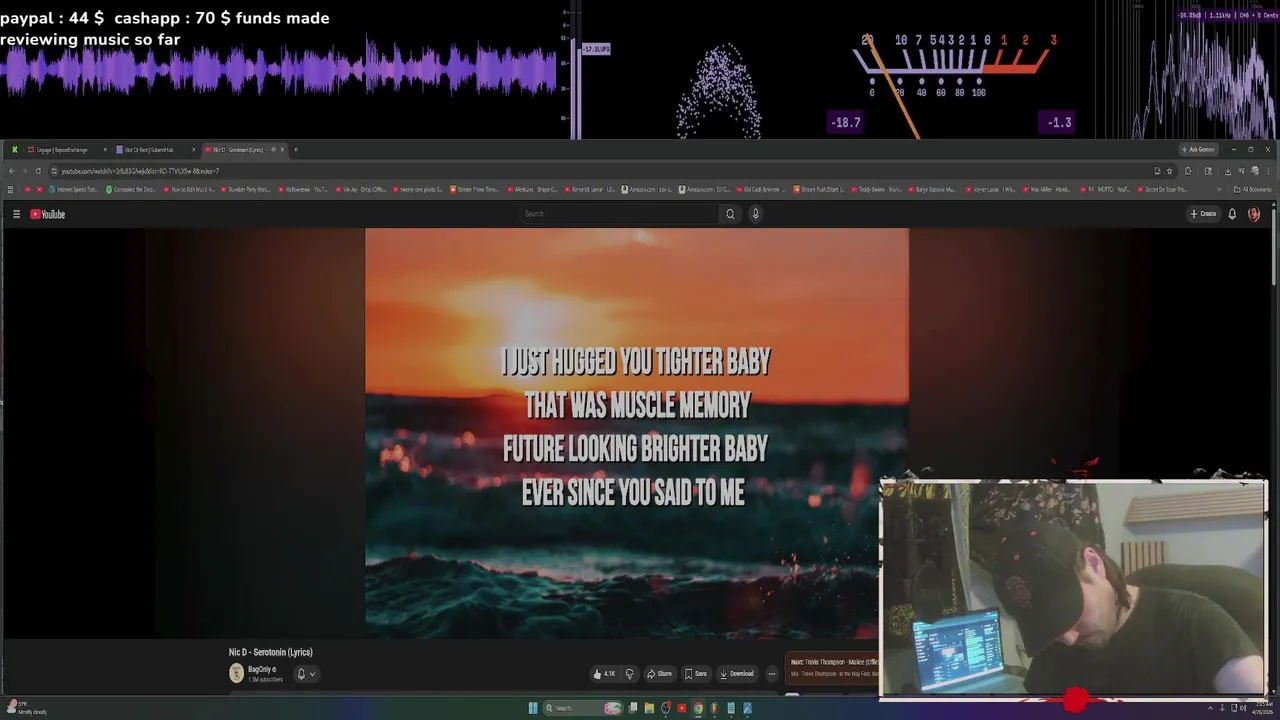Open How to Edit Music bookmark
Screen dimensions: 1280x720
187,189
